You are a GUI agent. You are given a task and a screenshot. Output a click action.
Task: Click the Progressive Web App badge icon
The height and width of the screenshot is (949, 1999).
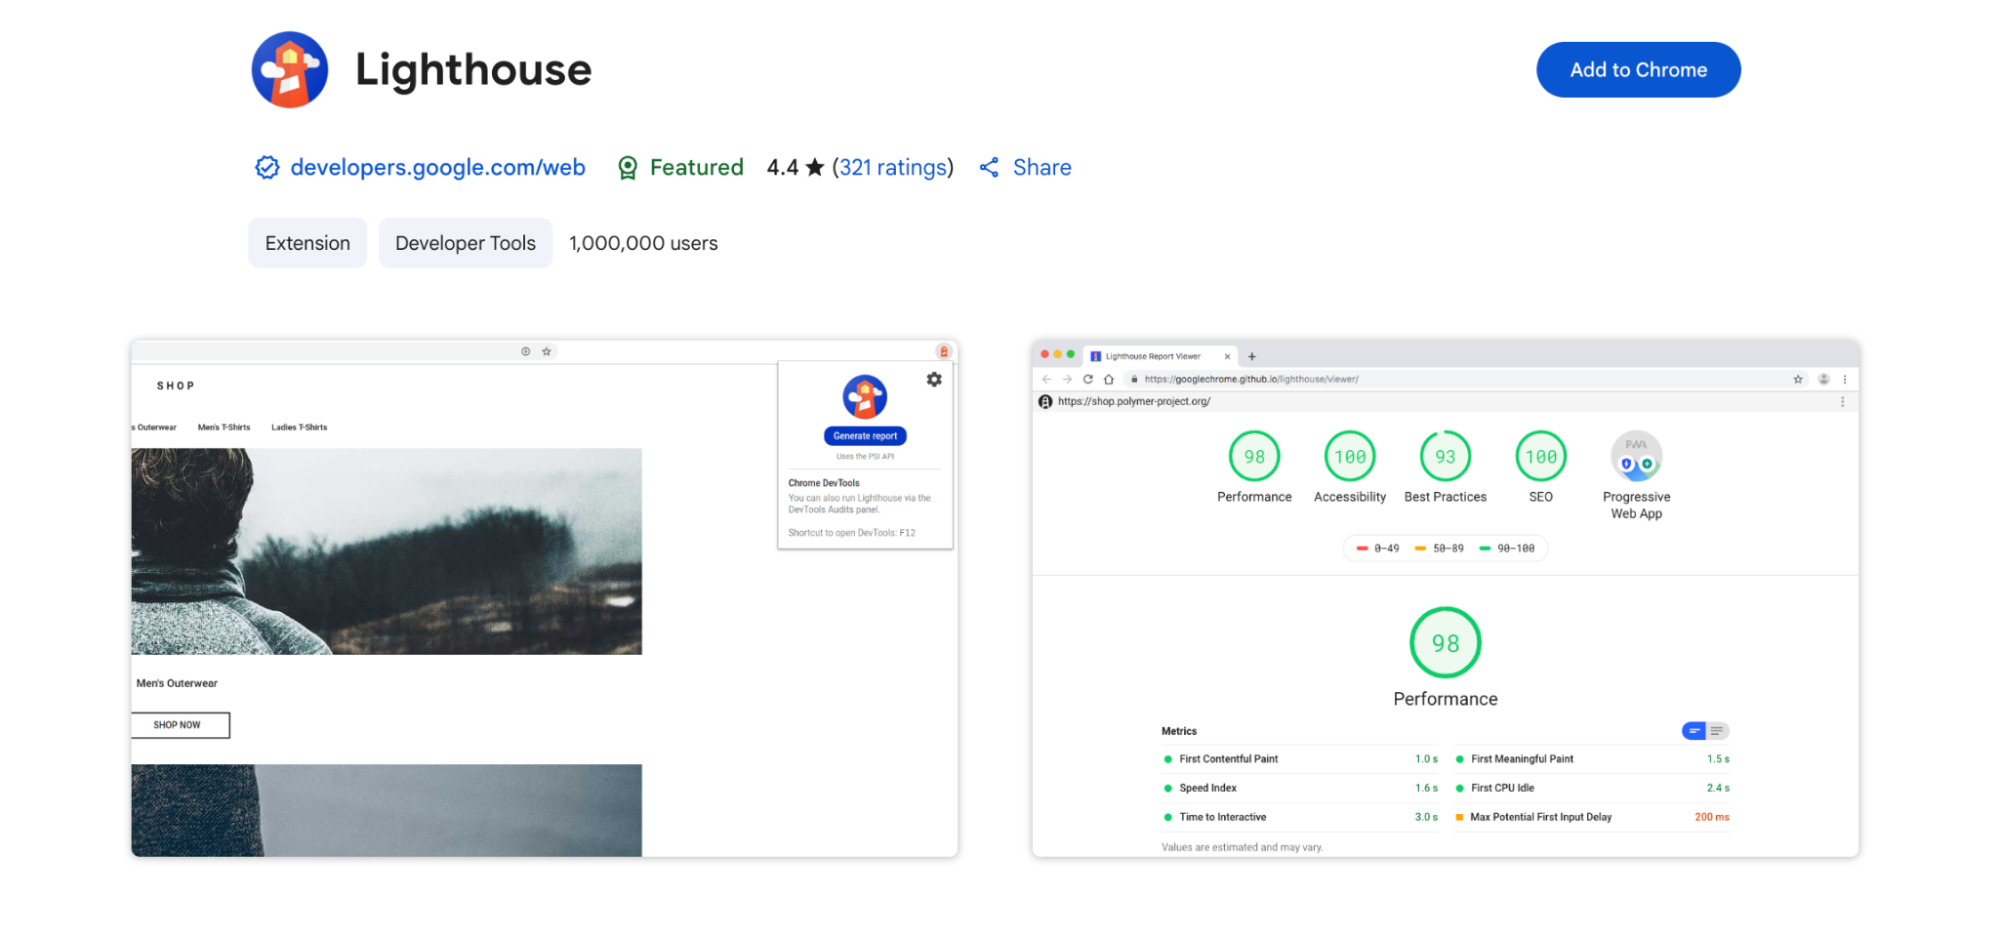point(1636,457)
